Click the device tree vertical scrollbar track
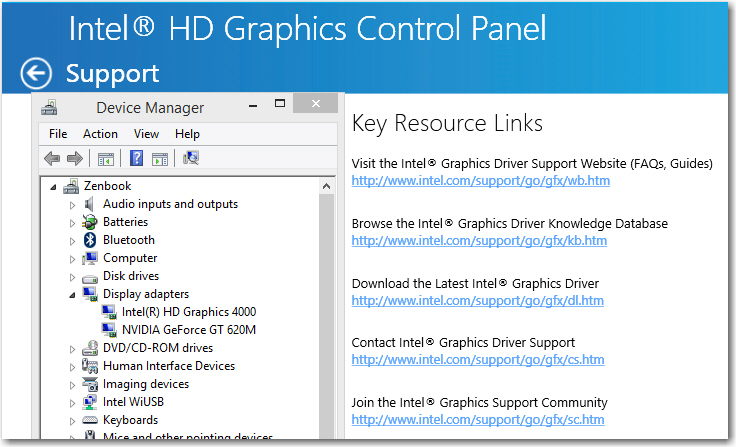 [x=327, y=317]
